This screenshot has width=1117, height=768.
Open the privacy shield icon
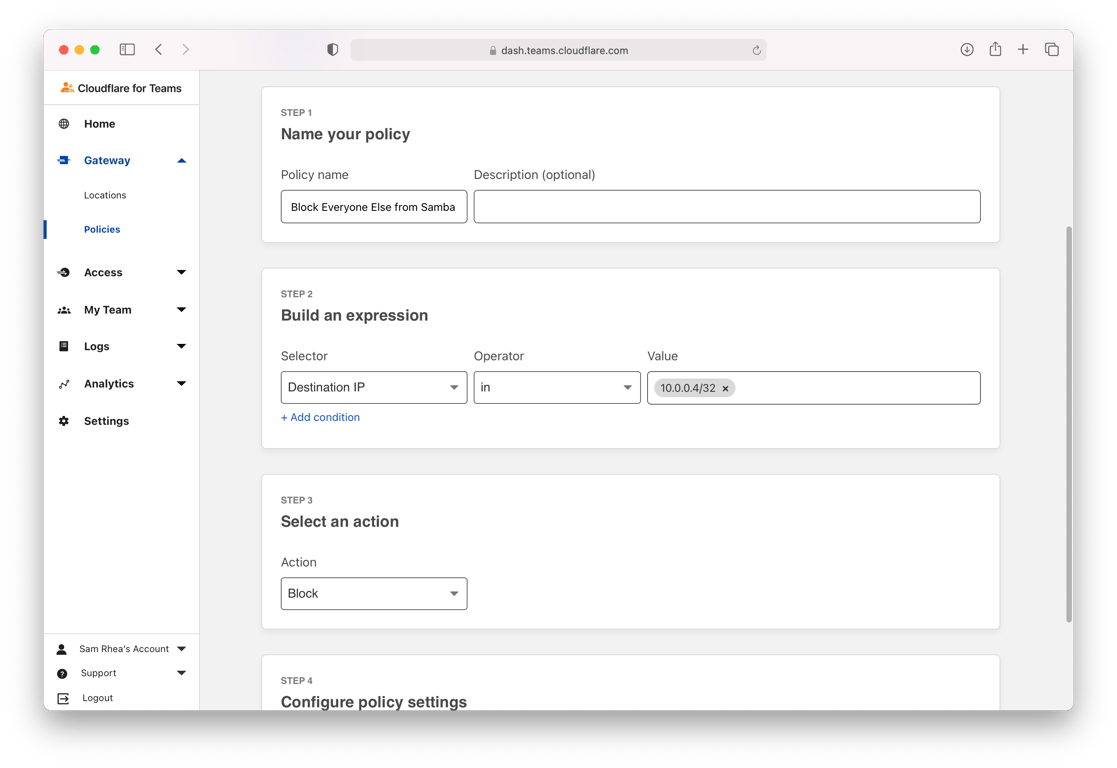coord(333,50)
